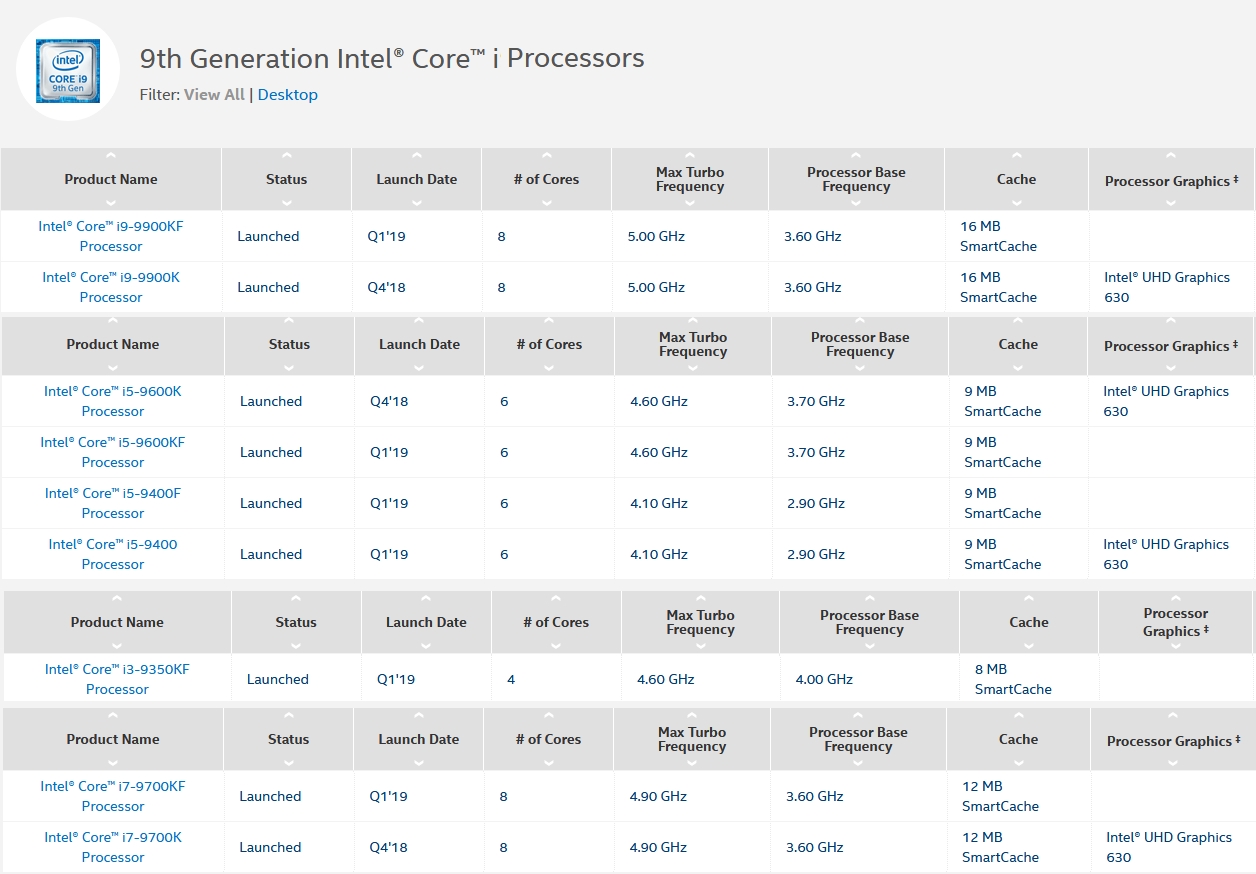This screenshot has height=874, width=1256.
Task: Sort the i3 table by Launch Date header
Action: 426,622
